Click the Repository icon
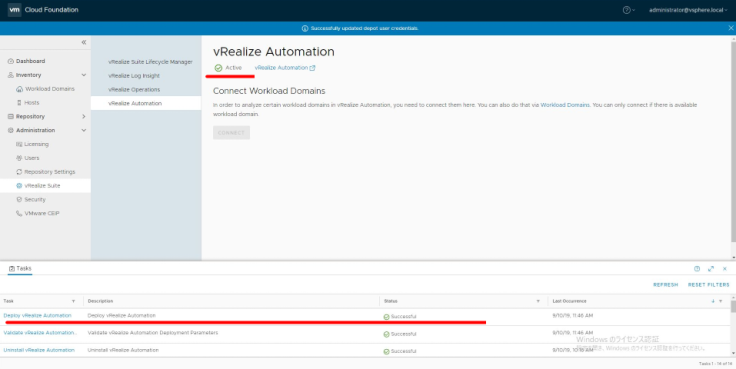 (x=11, y=116)
